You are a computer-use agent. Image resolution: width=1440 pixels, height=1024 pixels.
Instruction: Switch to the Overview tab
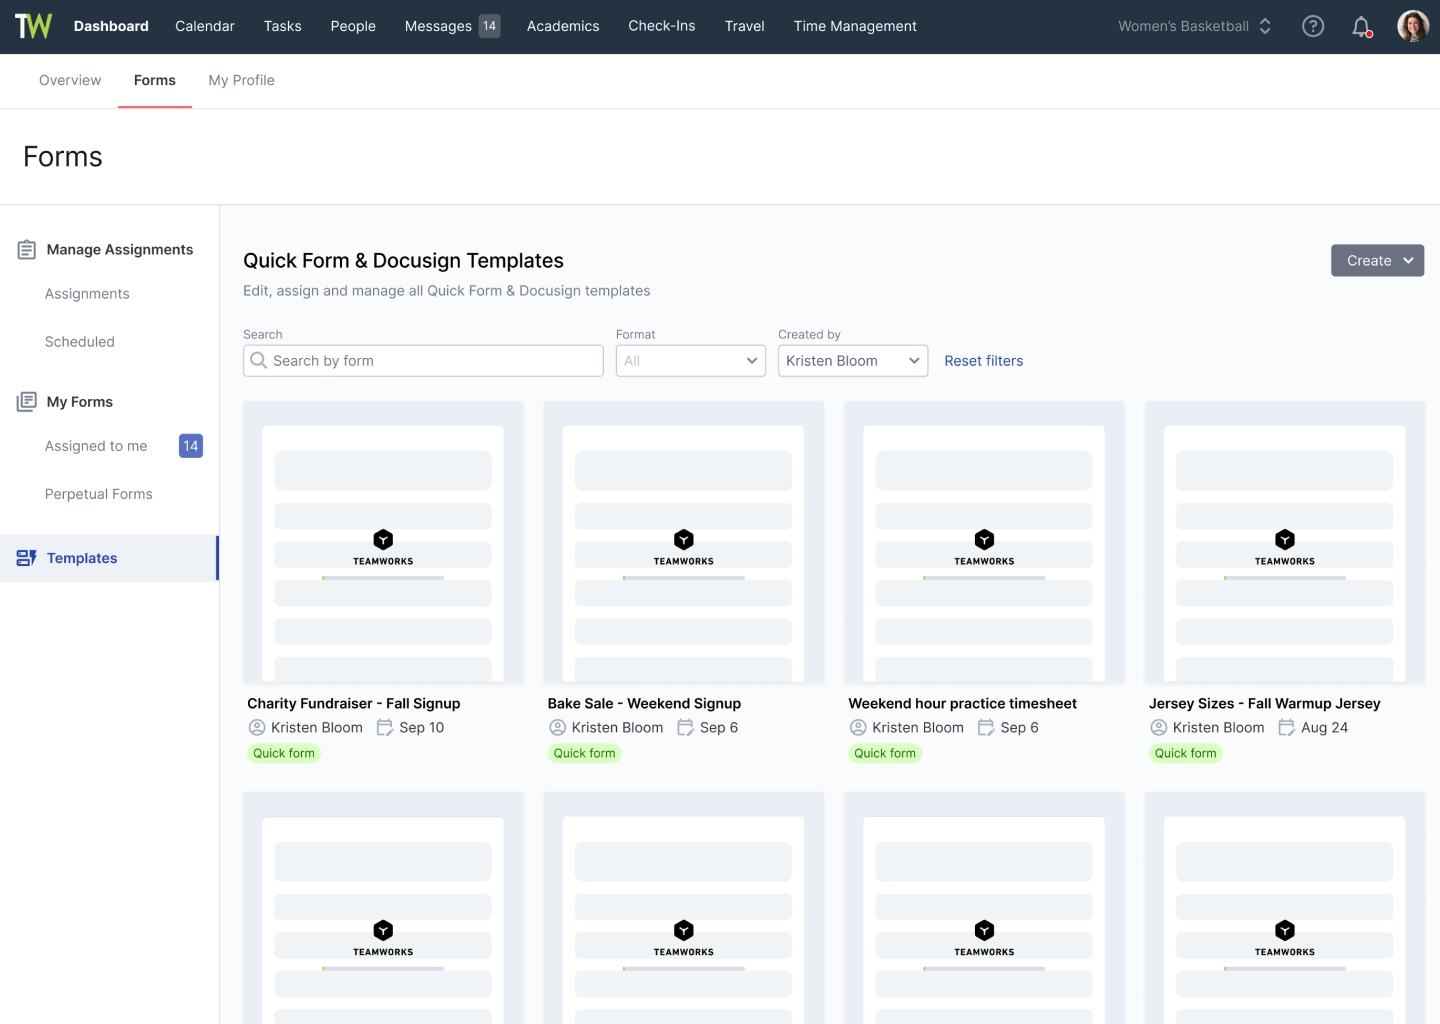(x=70, y=80)
